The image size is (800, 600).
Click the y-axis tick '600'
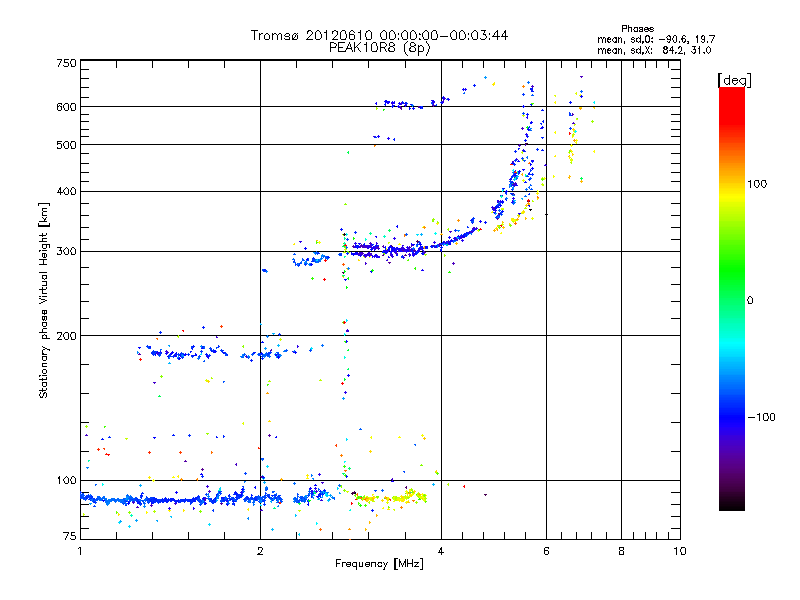coord(67,107)
